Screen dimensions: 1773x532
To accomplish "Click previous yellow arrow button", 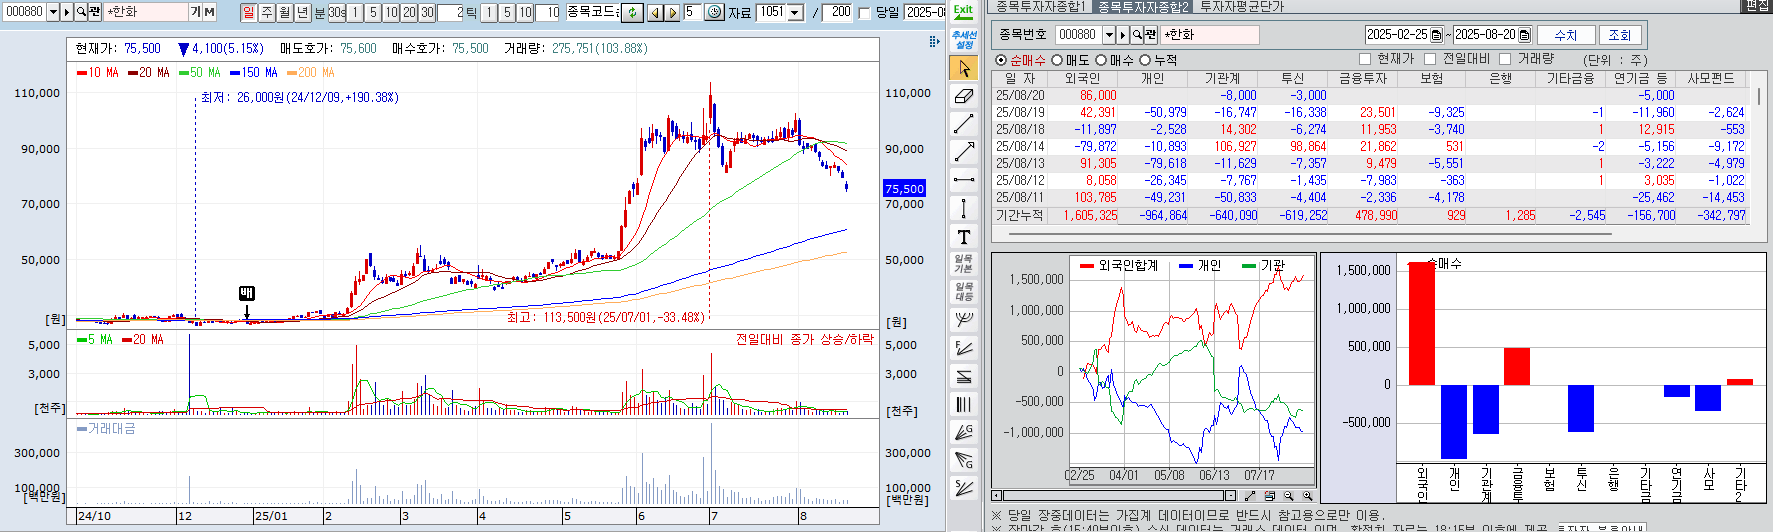I will coord(655,12).
